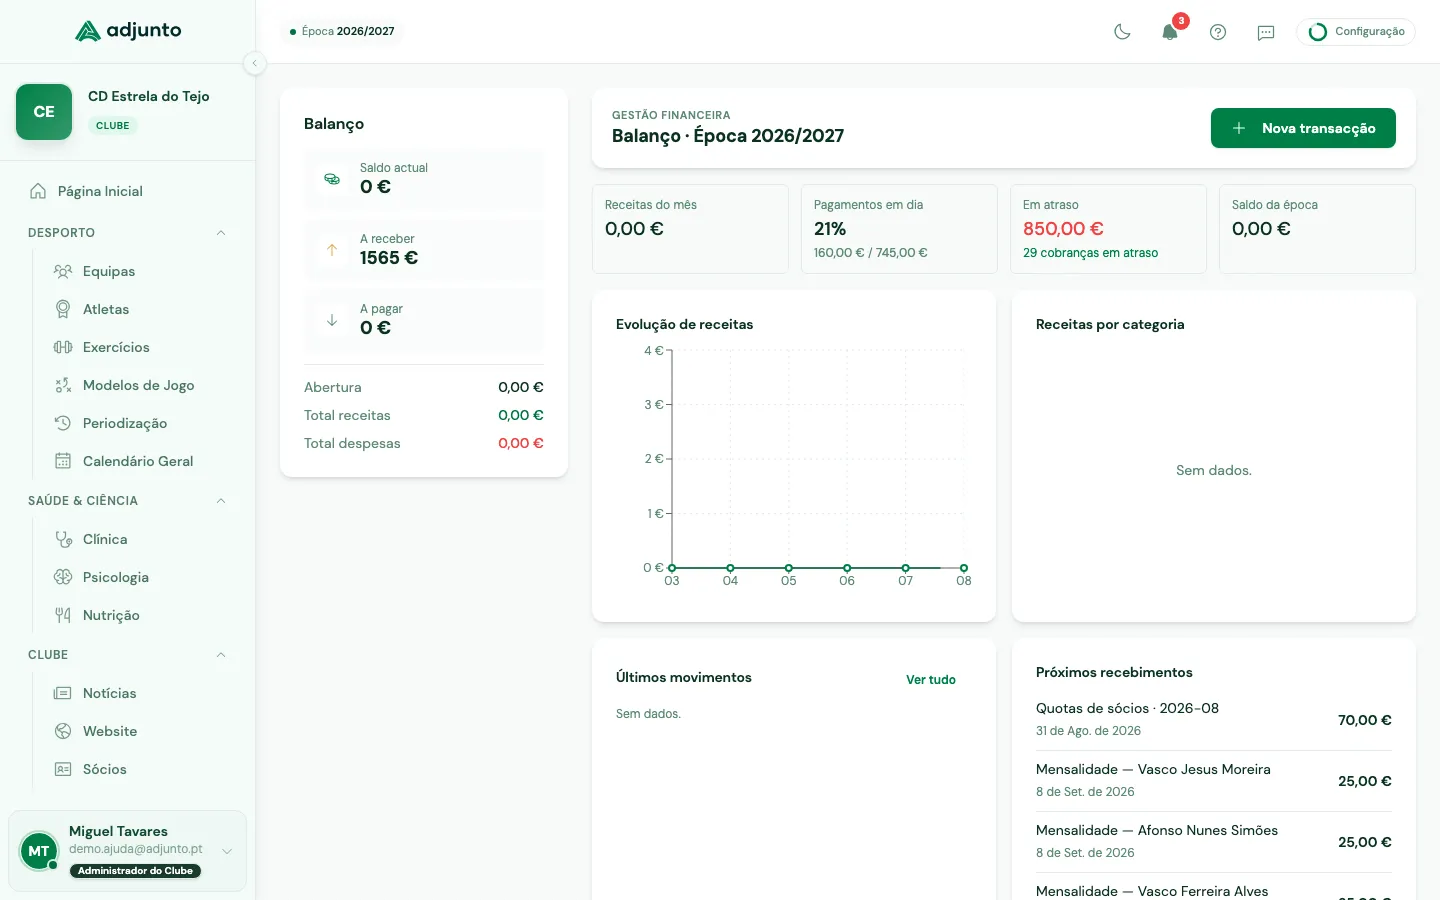The height and width of the screenshot is (900, 1440).
Task: Click 29 cobranças em atraso text
Action: [1090, 253]
